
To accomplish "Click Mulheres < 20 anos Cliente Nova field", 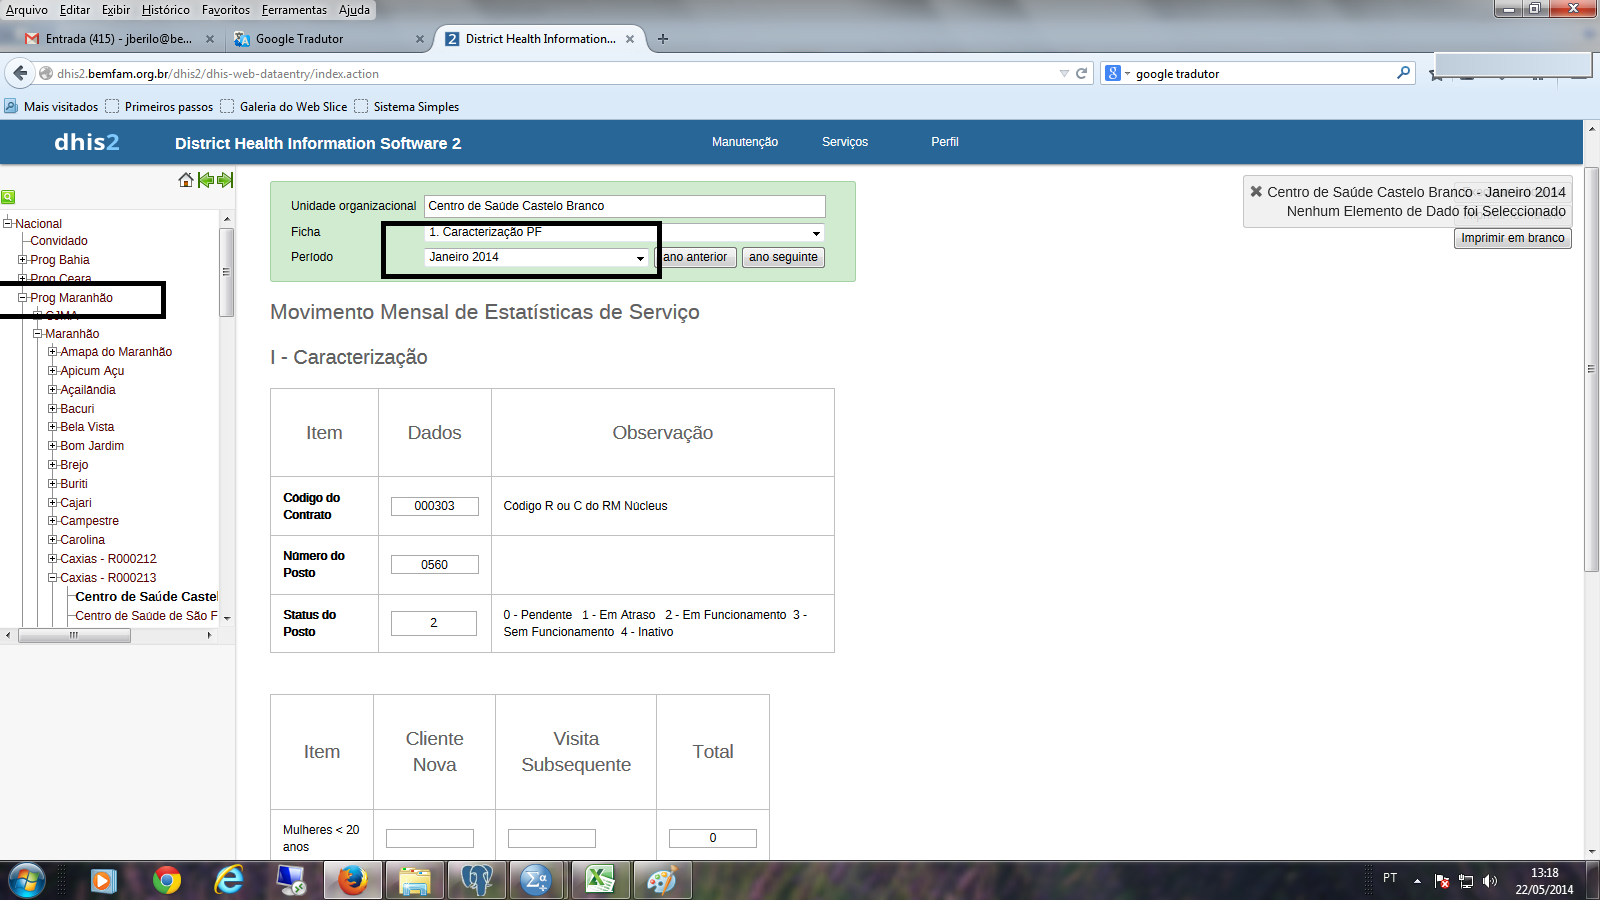I will pyautogui.click(x=430, y=838).
